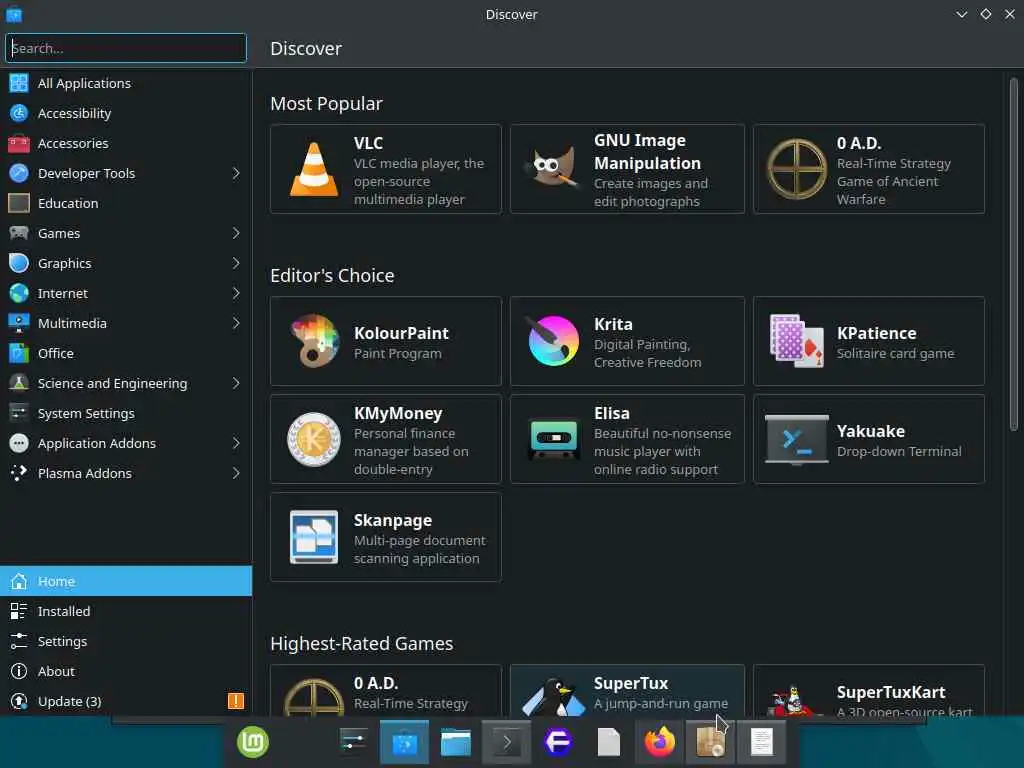Click the SuperTux penguin icon
1024x768 pixels.
(553, 696)
